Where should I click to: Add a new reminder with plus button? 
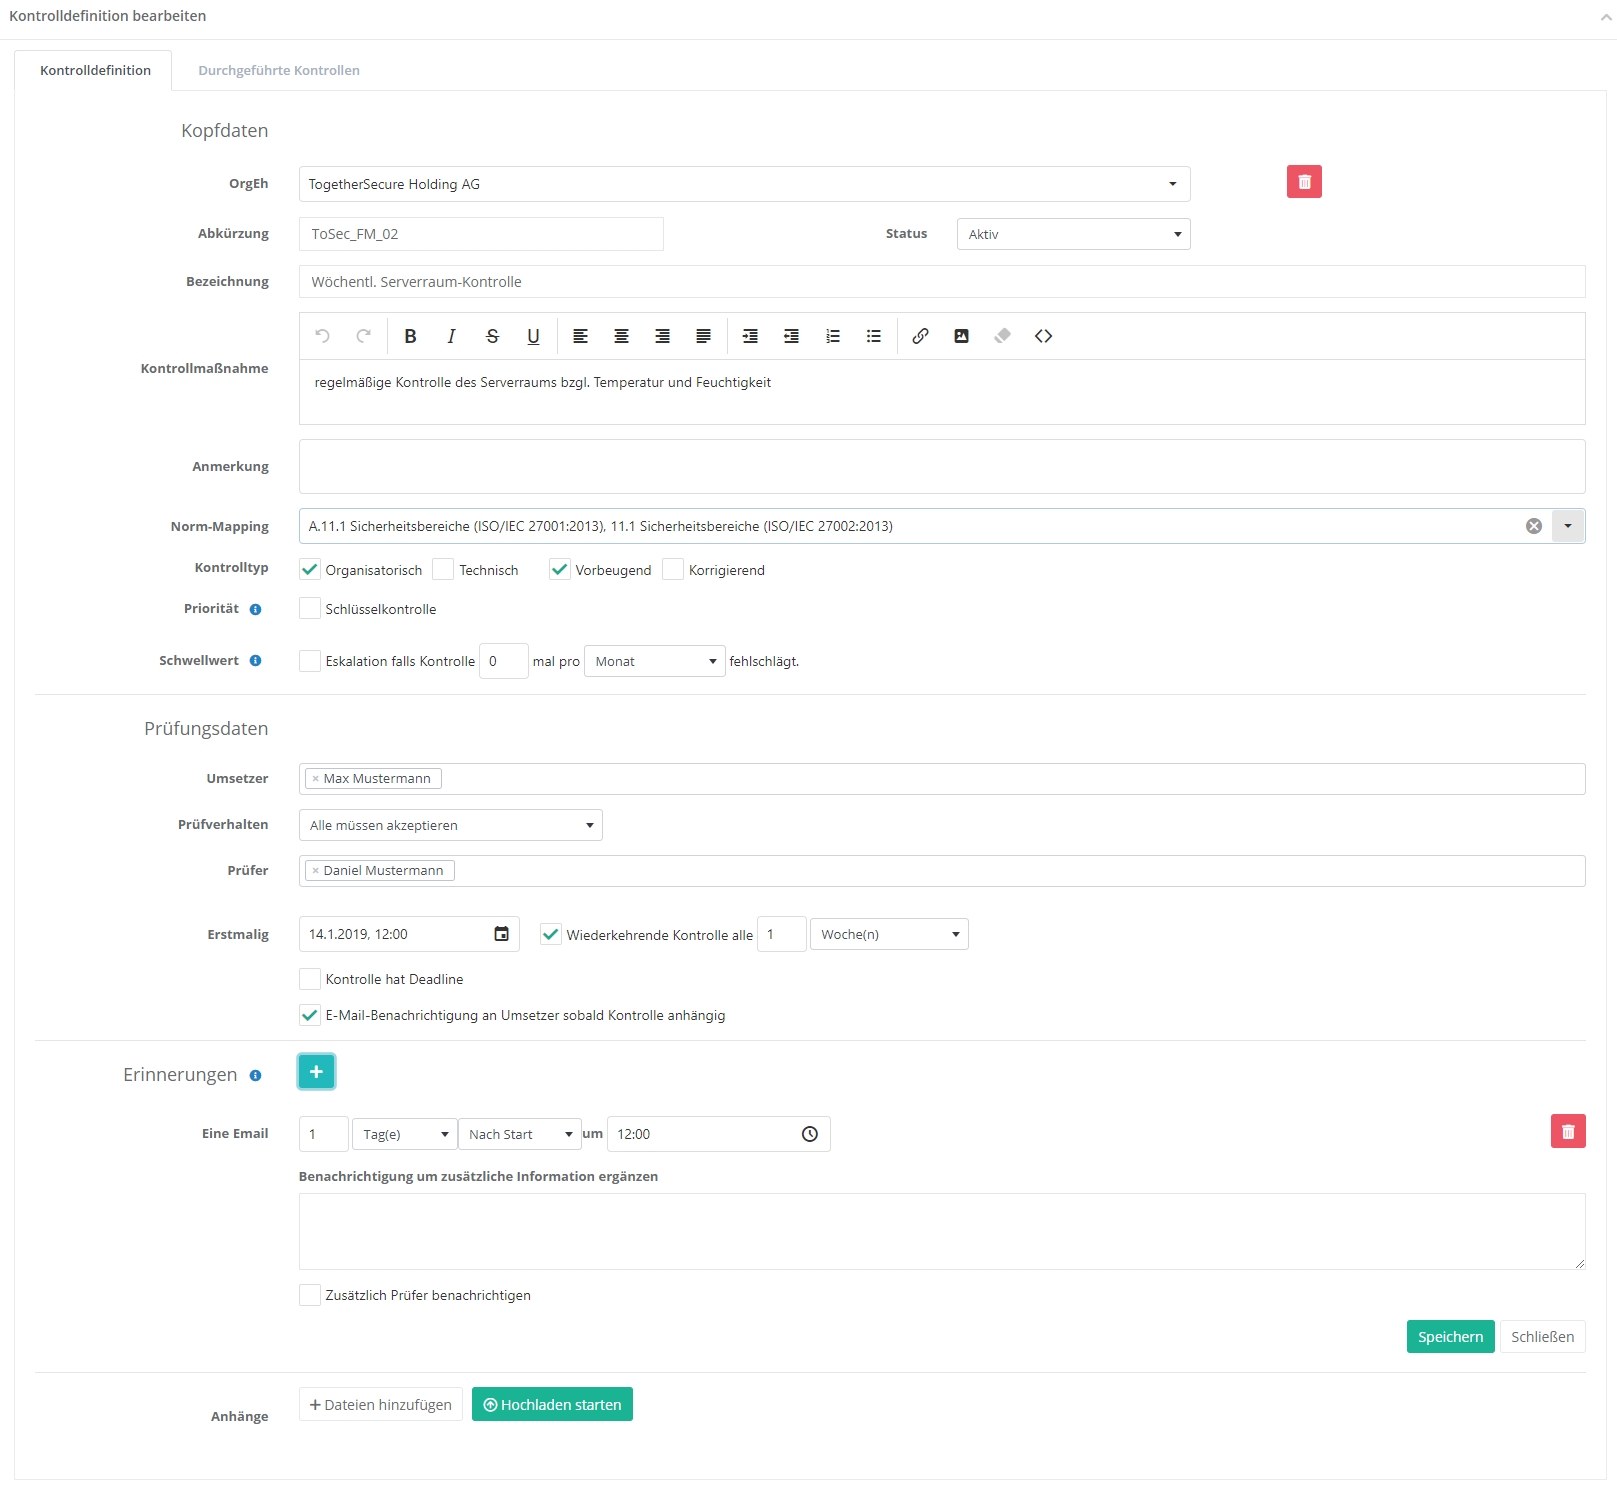[x=316, y=1072]
